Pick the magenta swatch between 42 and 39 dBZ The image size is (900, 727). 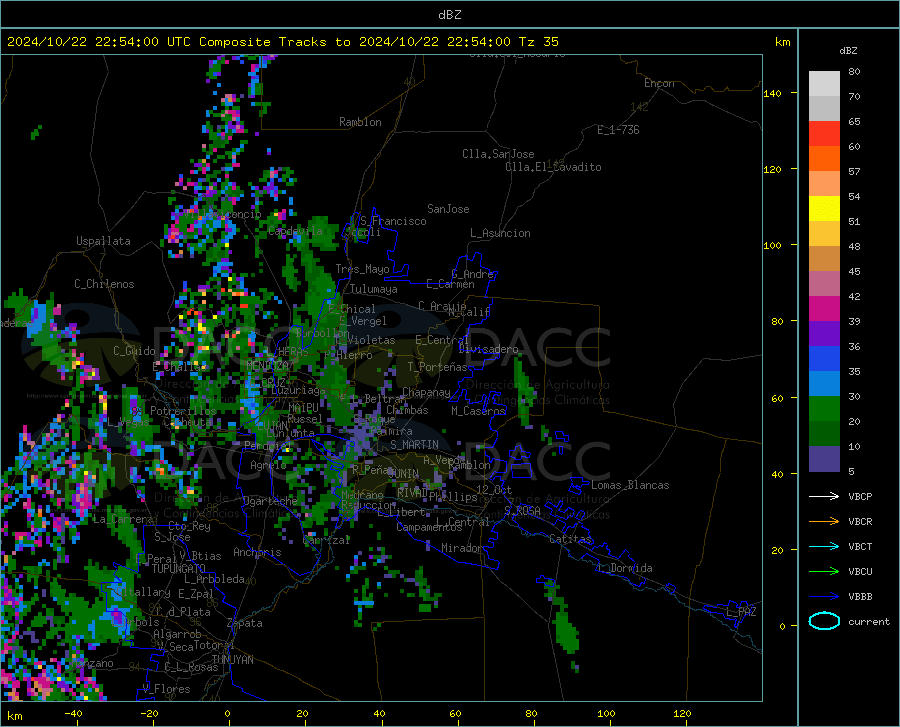click(x=824, y=309)
